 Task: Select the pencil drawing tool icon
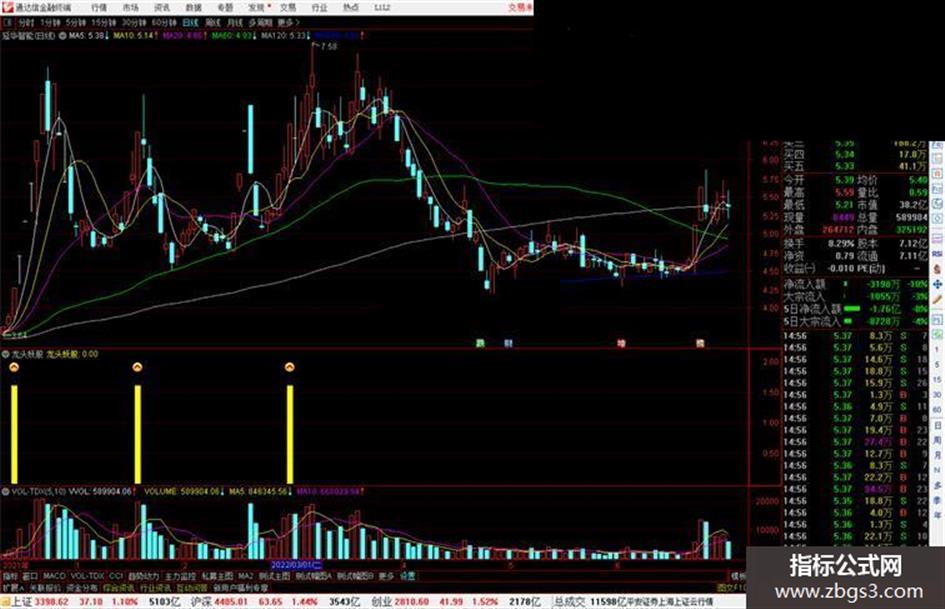937,299
